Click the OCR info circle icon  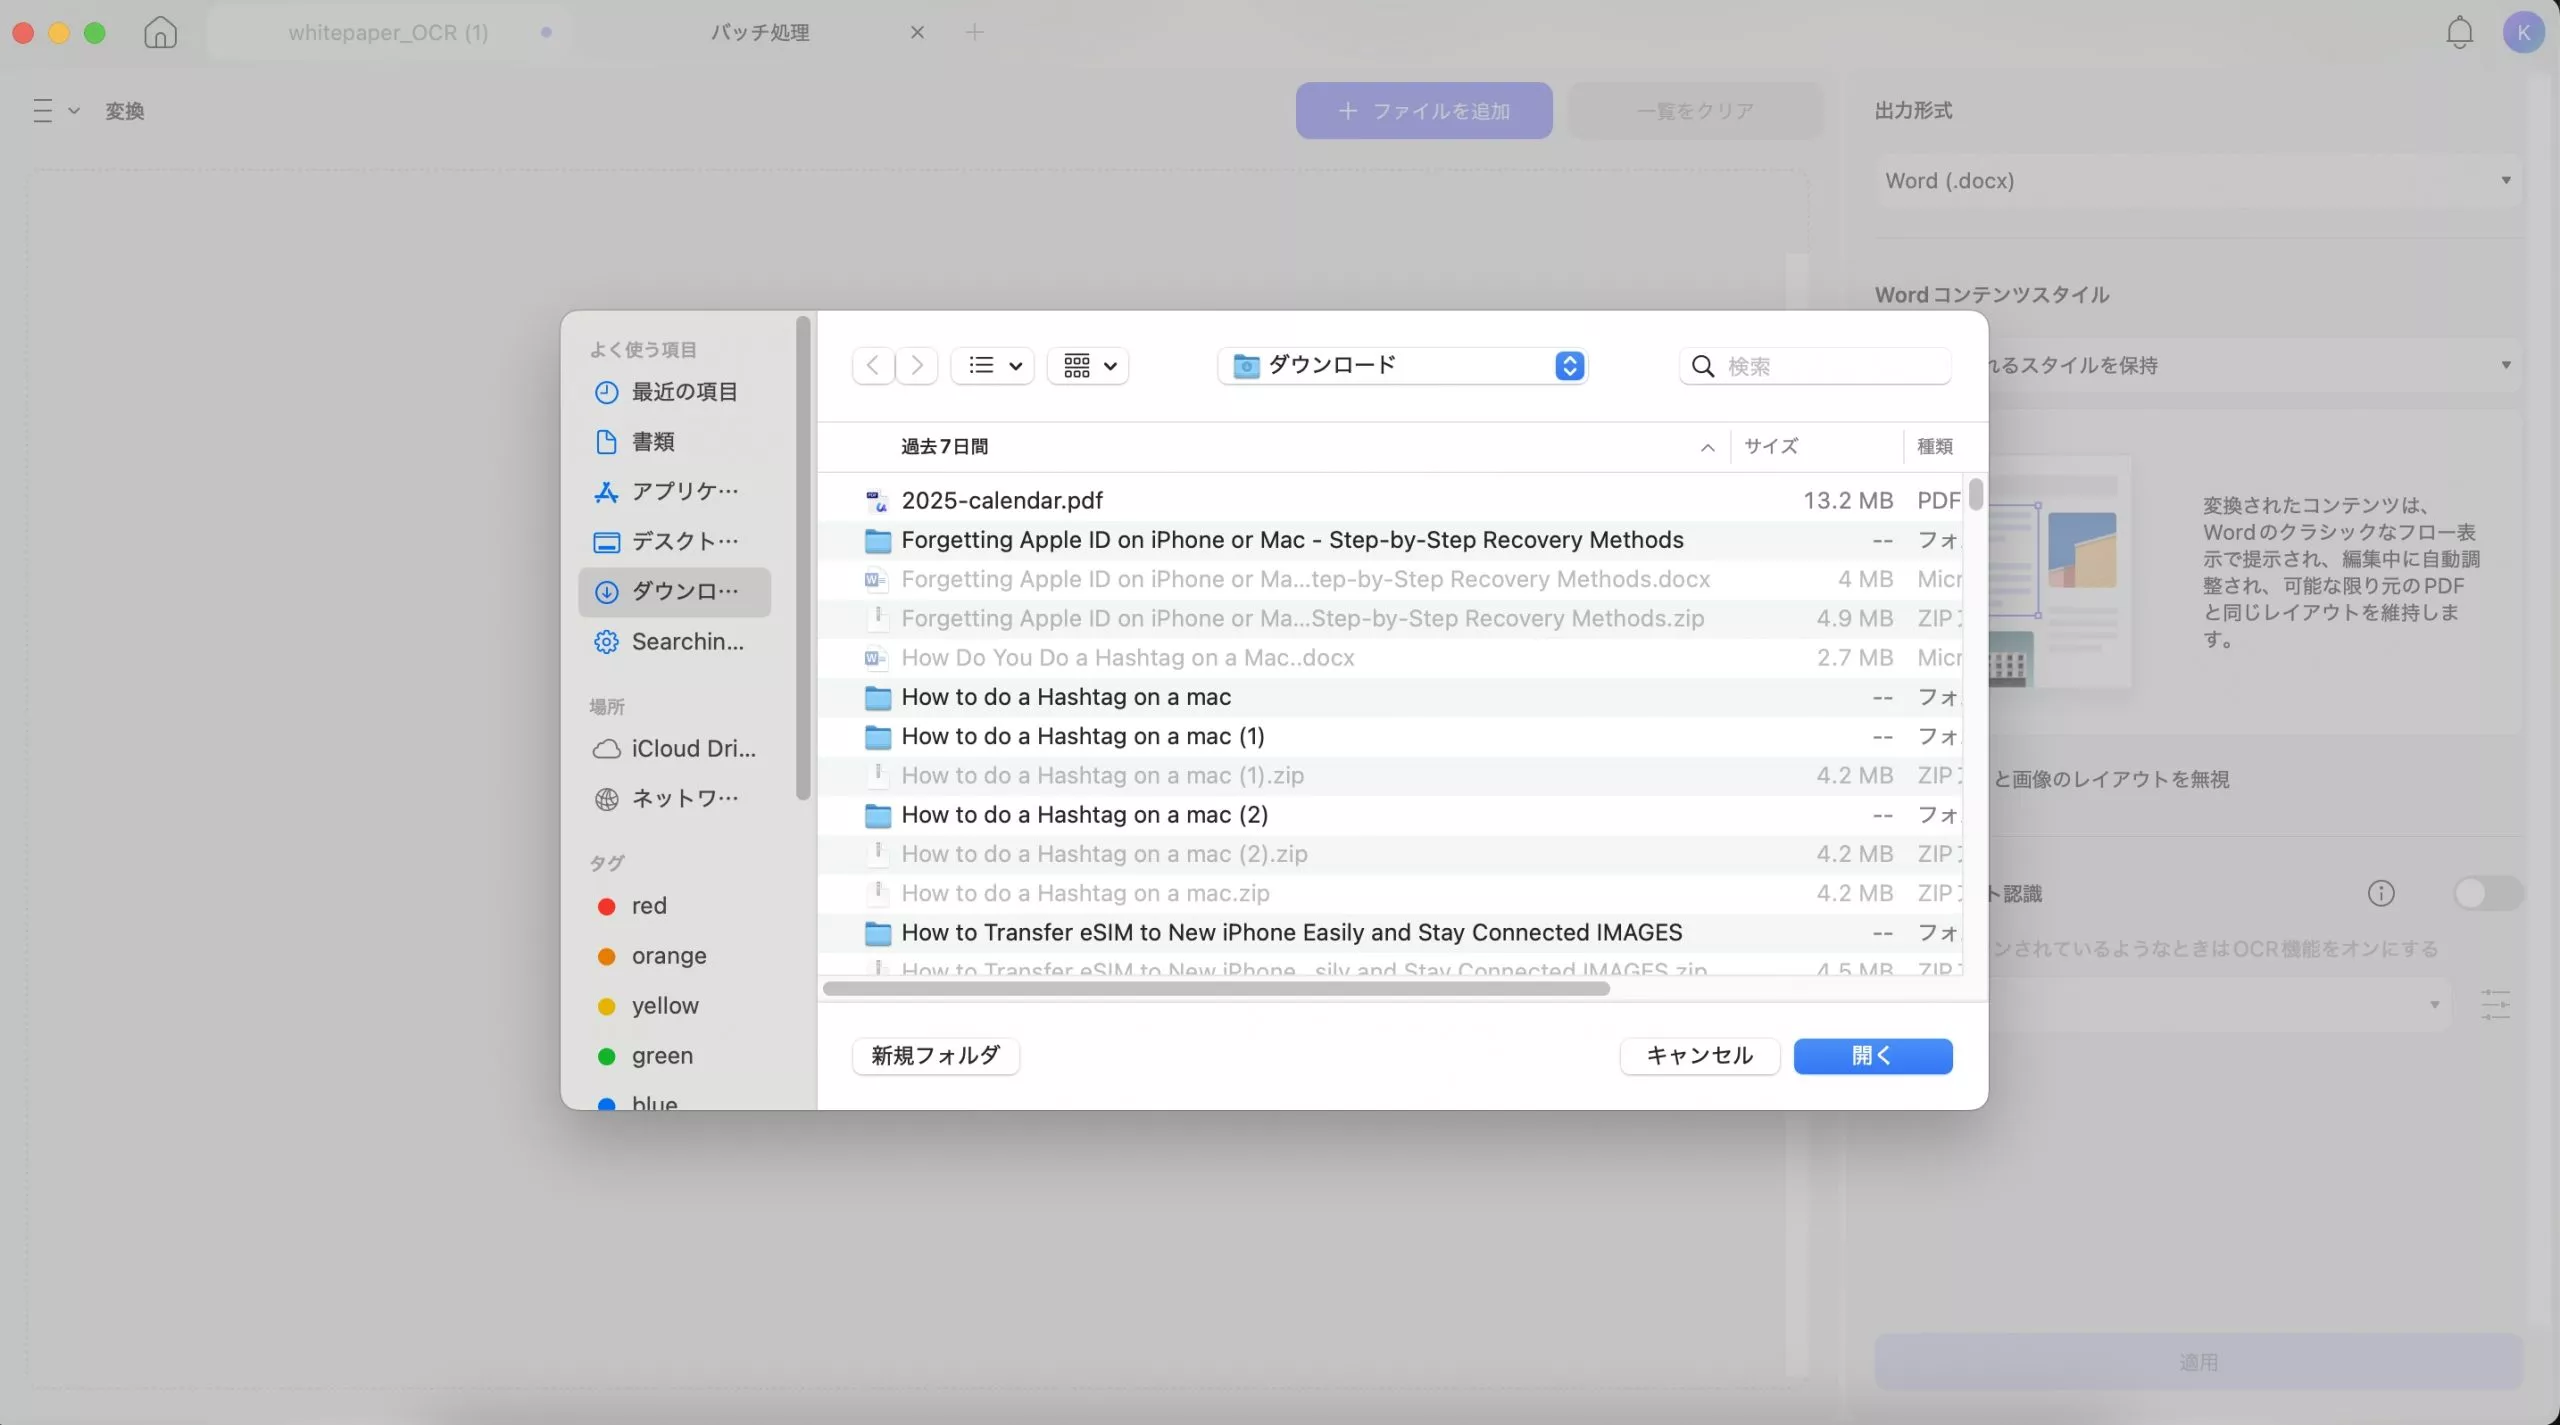click(x=2381, y=893)
